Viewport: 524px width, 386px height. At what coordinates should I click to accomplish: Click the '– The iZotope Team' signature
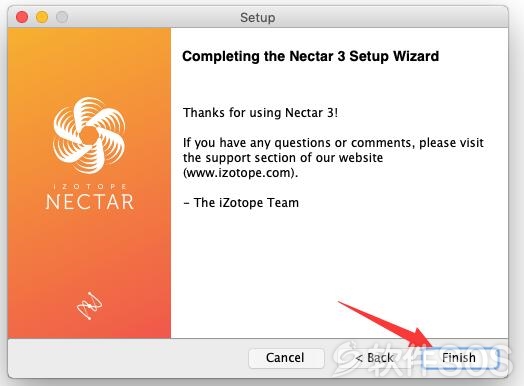241,203
